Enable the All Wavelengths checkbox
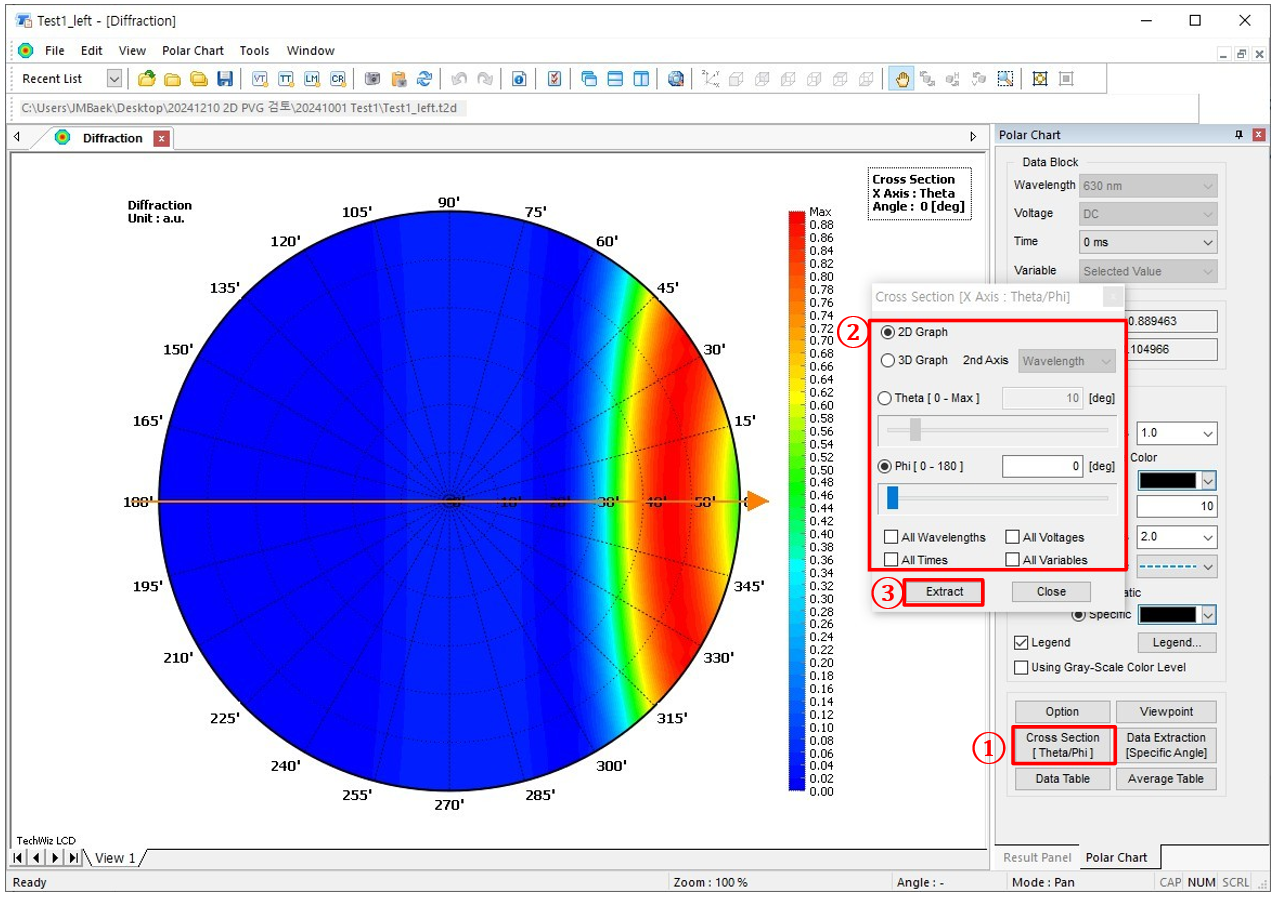This screenshot has width=1276, height=897. 891,538
